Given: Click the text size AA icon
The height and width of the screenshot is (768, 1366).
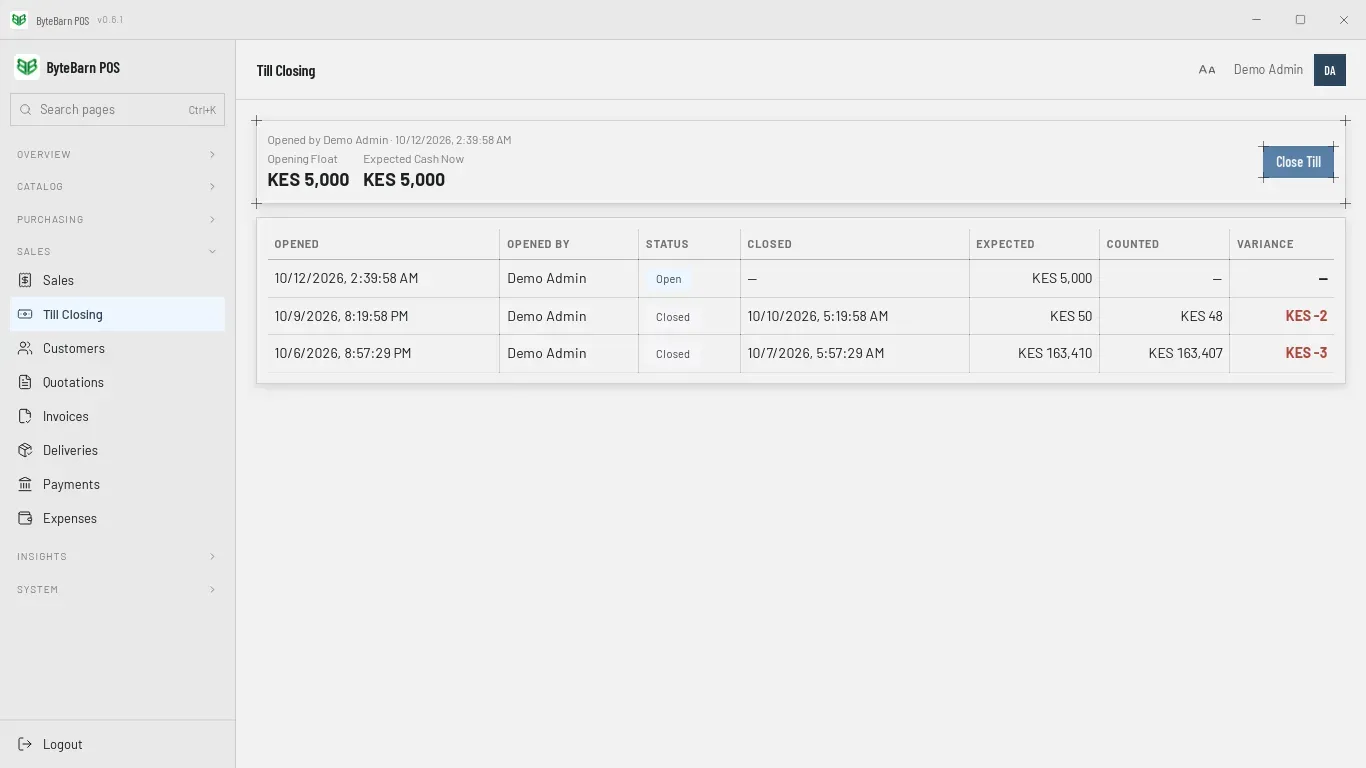Looking at the screenshot, I should 1207,70.
